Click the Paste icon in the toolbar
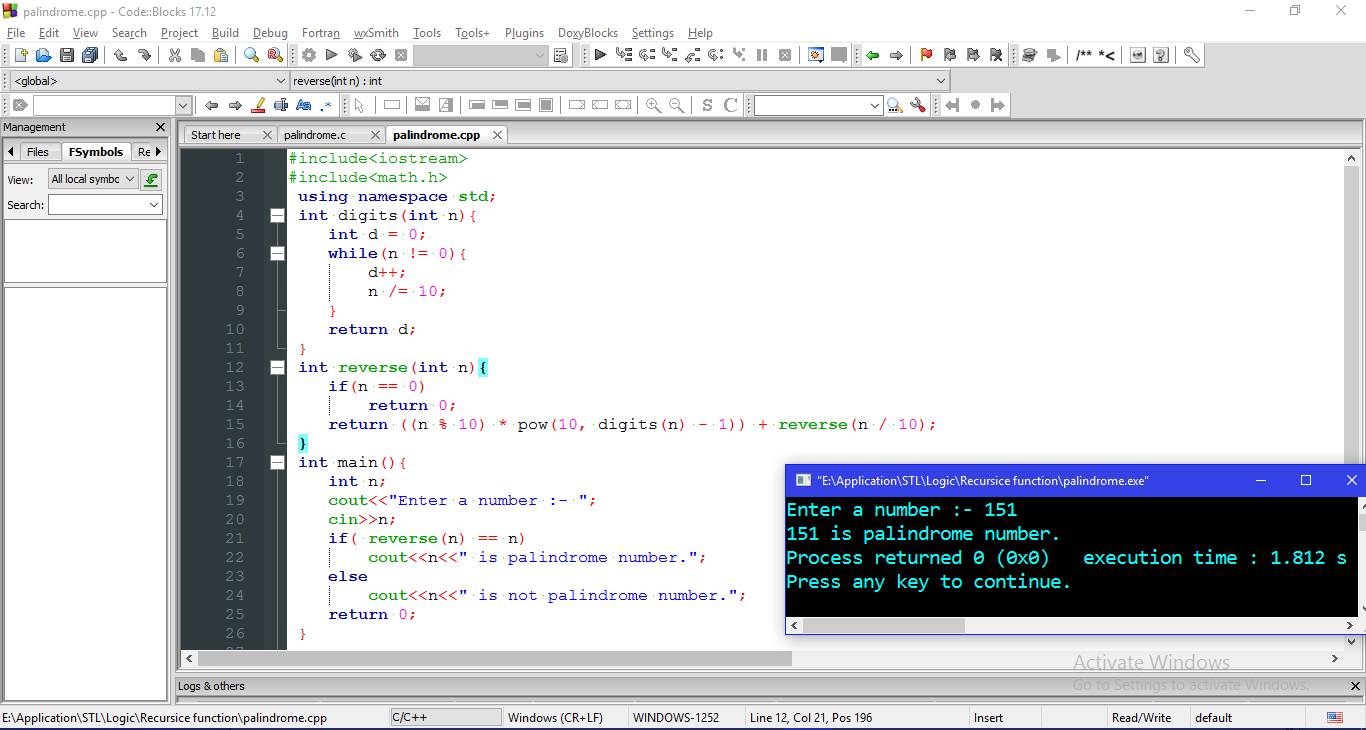The image size is (1366, 730). pos(221,55)
